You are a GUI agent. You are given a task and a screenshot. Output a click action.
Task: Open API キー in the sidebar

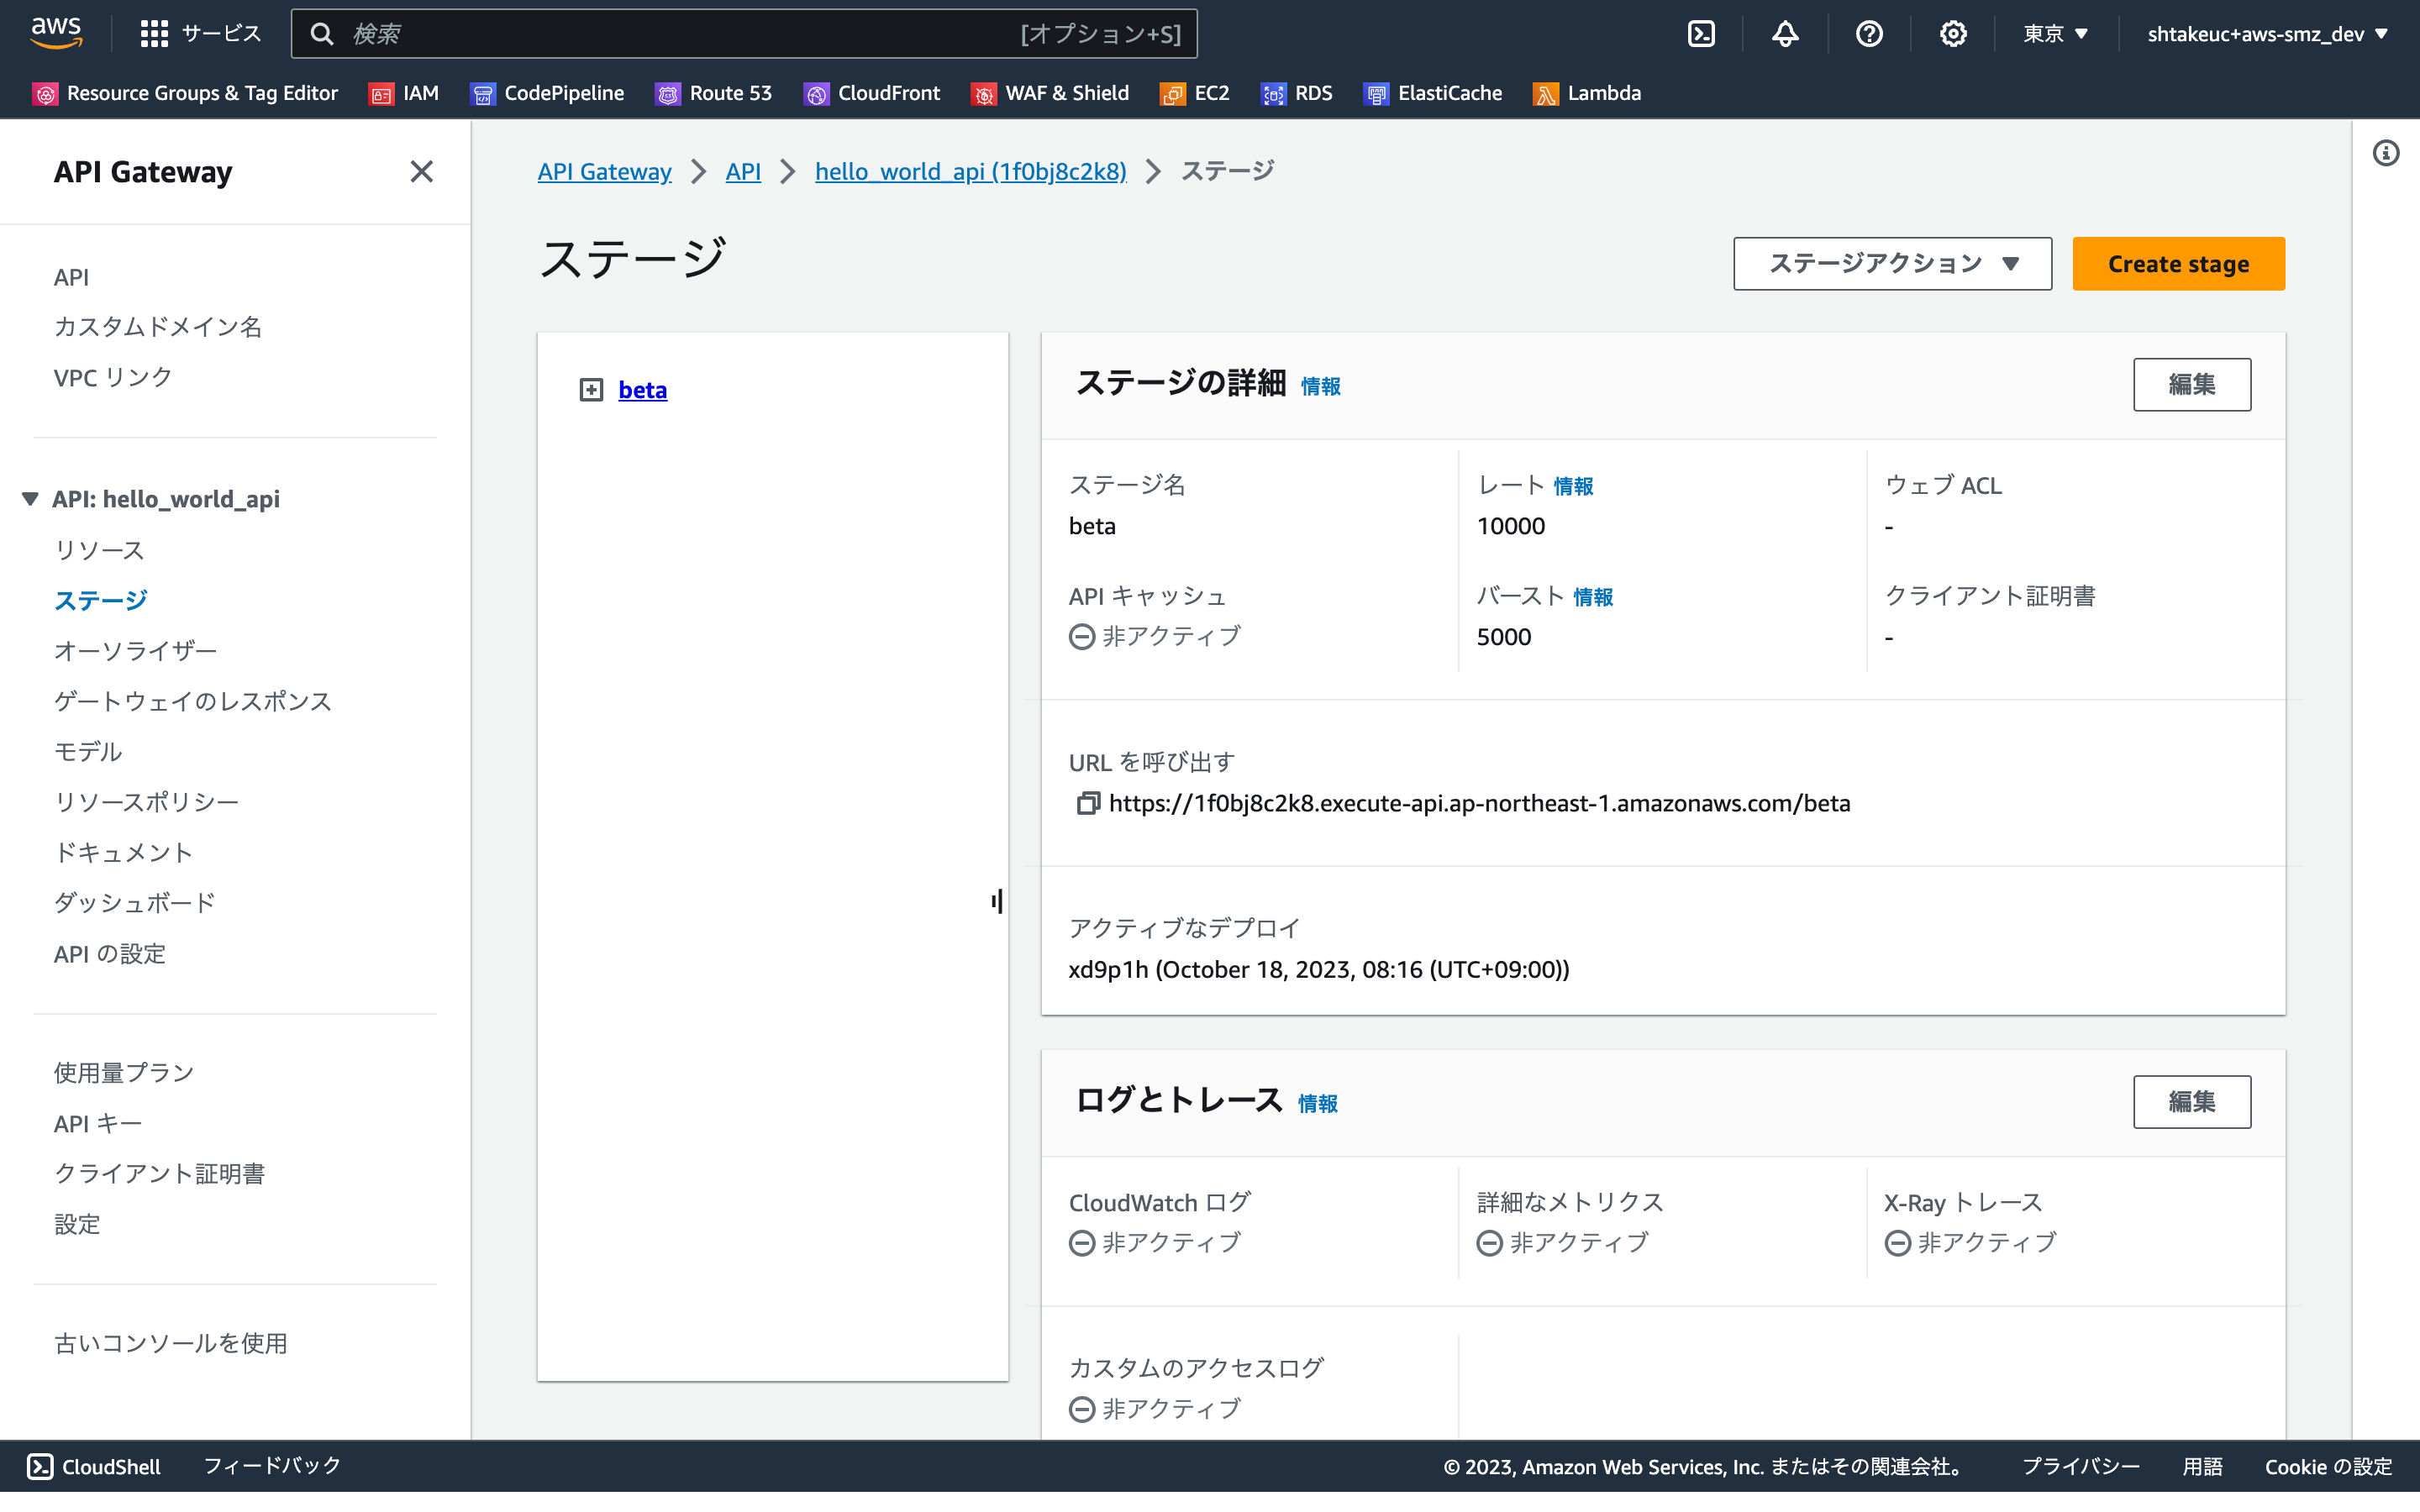pos(98,1123)
